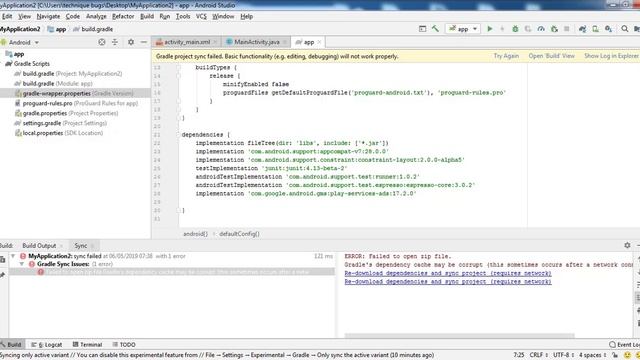This screenshot has height=360, width=640.
Task: Click the defaultConfig() breadcrumb
Action: tap(239, 234)
